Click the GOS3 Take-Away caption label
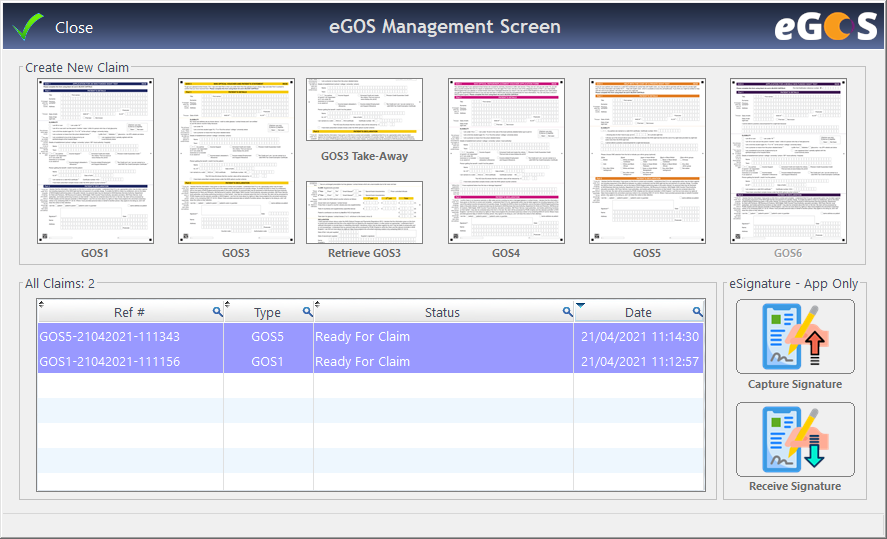The height and width of the screenshot is (539, 887). (x=364, y=156)
